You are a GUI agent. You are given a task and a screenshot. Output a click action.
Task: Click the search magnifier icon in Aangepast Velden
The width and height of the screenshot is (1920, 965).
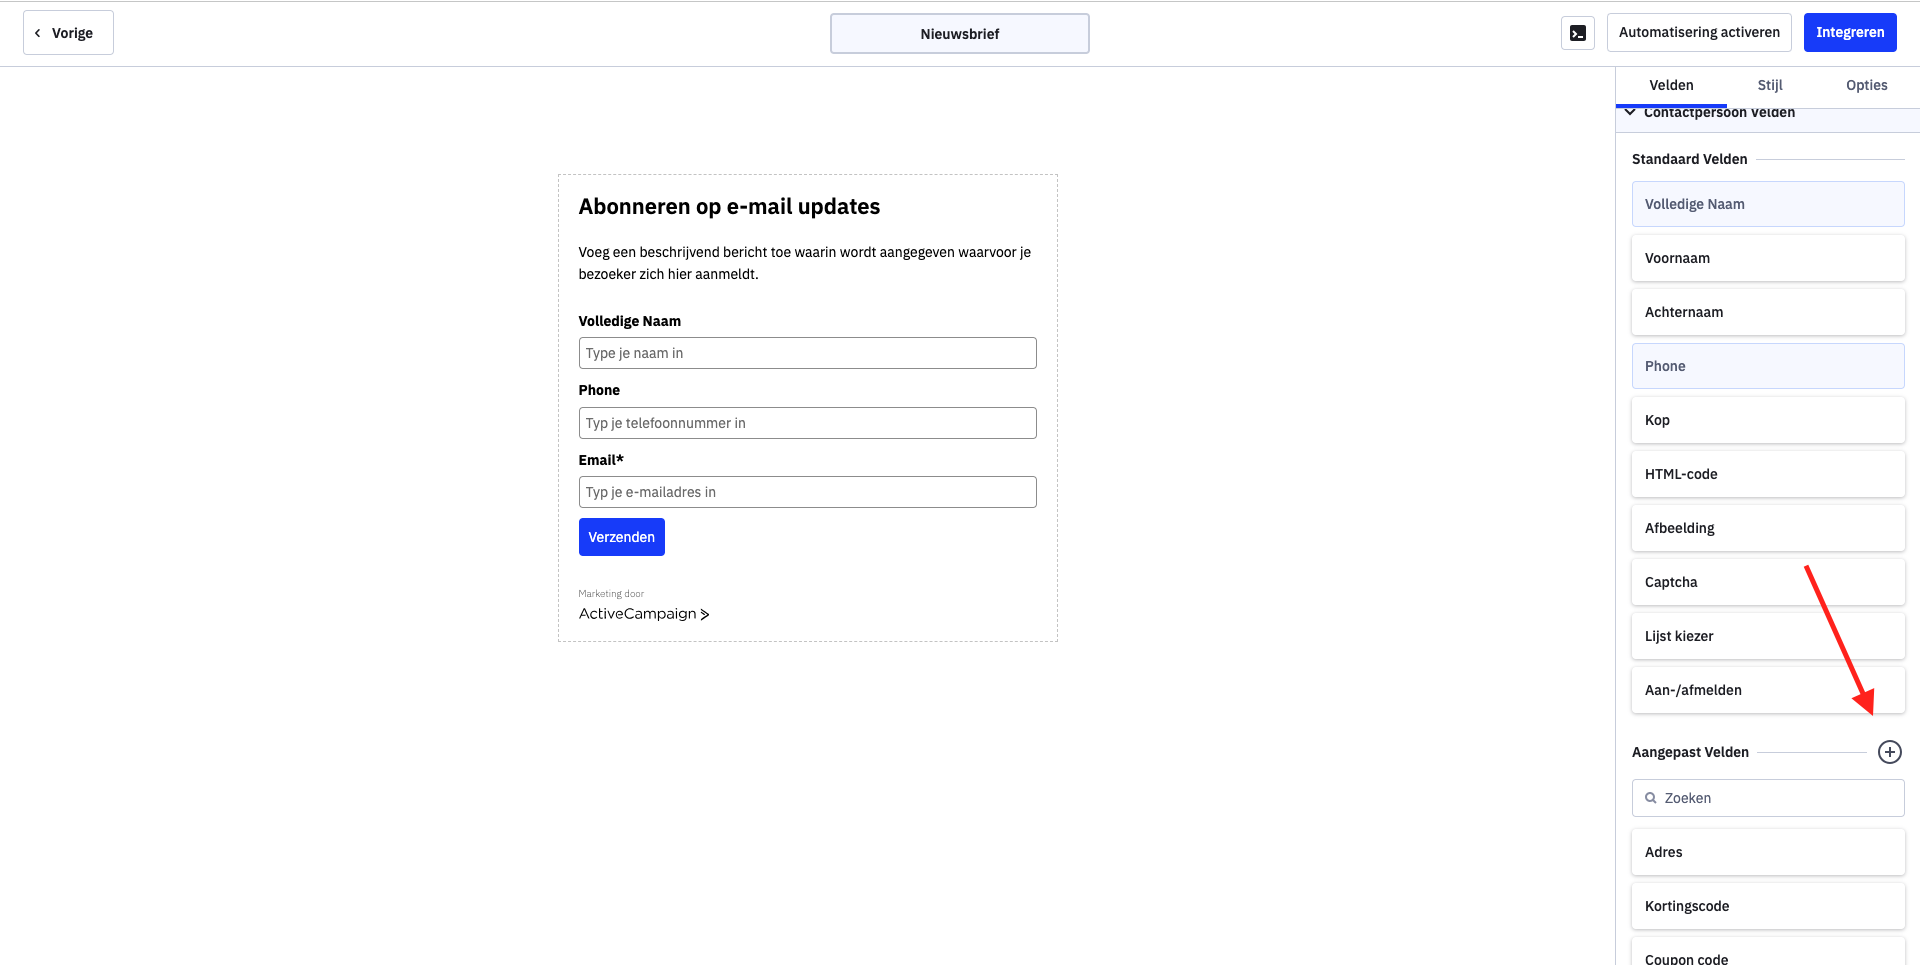[x=1651, y=798]
